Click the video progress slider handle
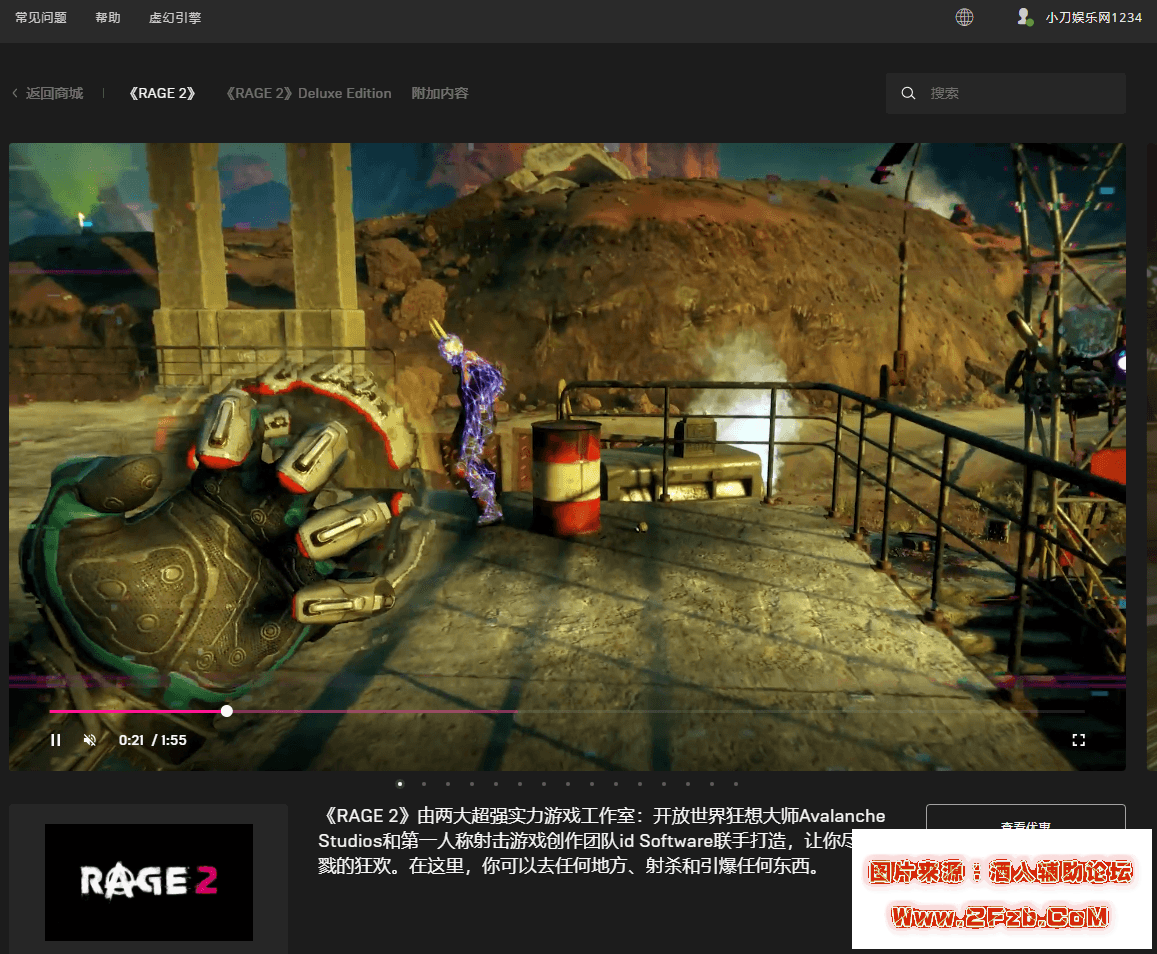 [x=227, y=711]
